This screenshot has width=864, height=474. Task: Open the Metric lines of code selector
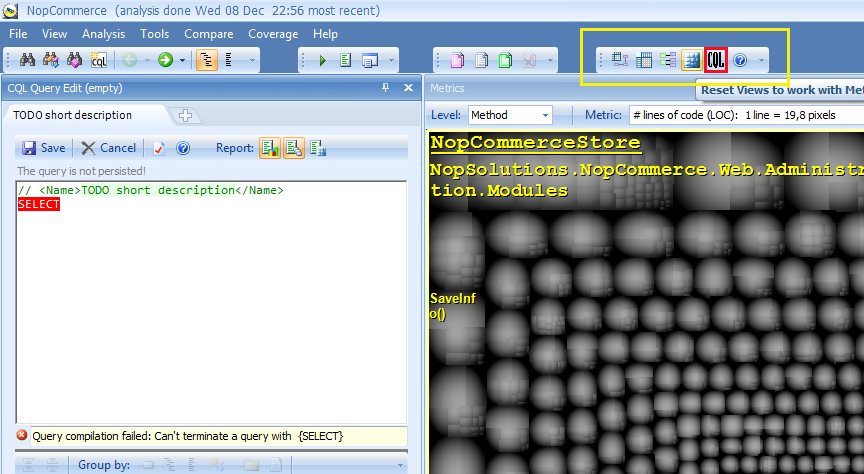click(747, 115)
